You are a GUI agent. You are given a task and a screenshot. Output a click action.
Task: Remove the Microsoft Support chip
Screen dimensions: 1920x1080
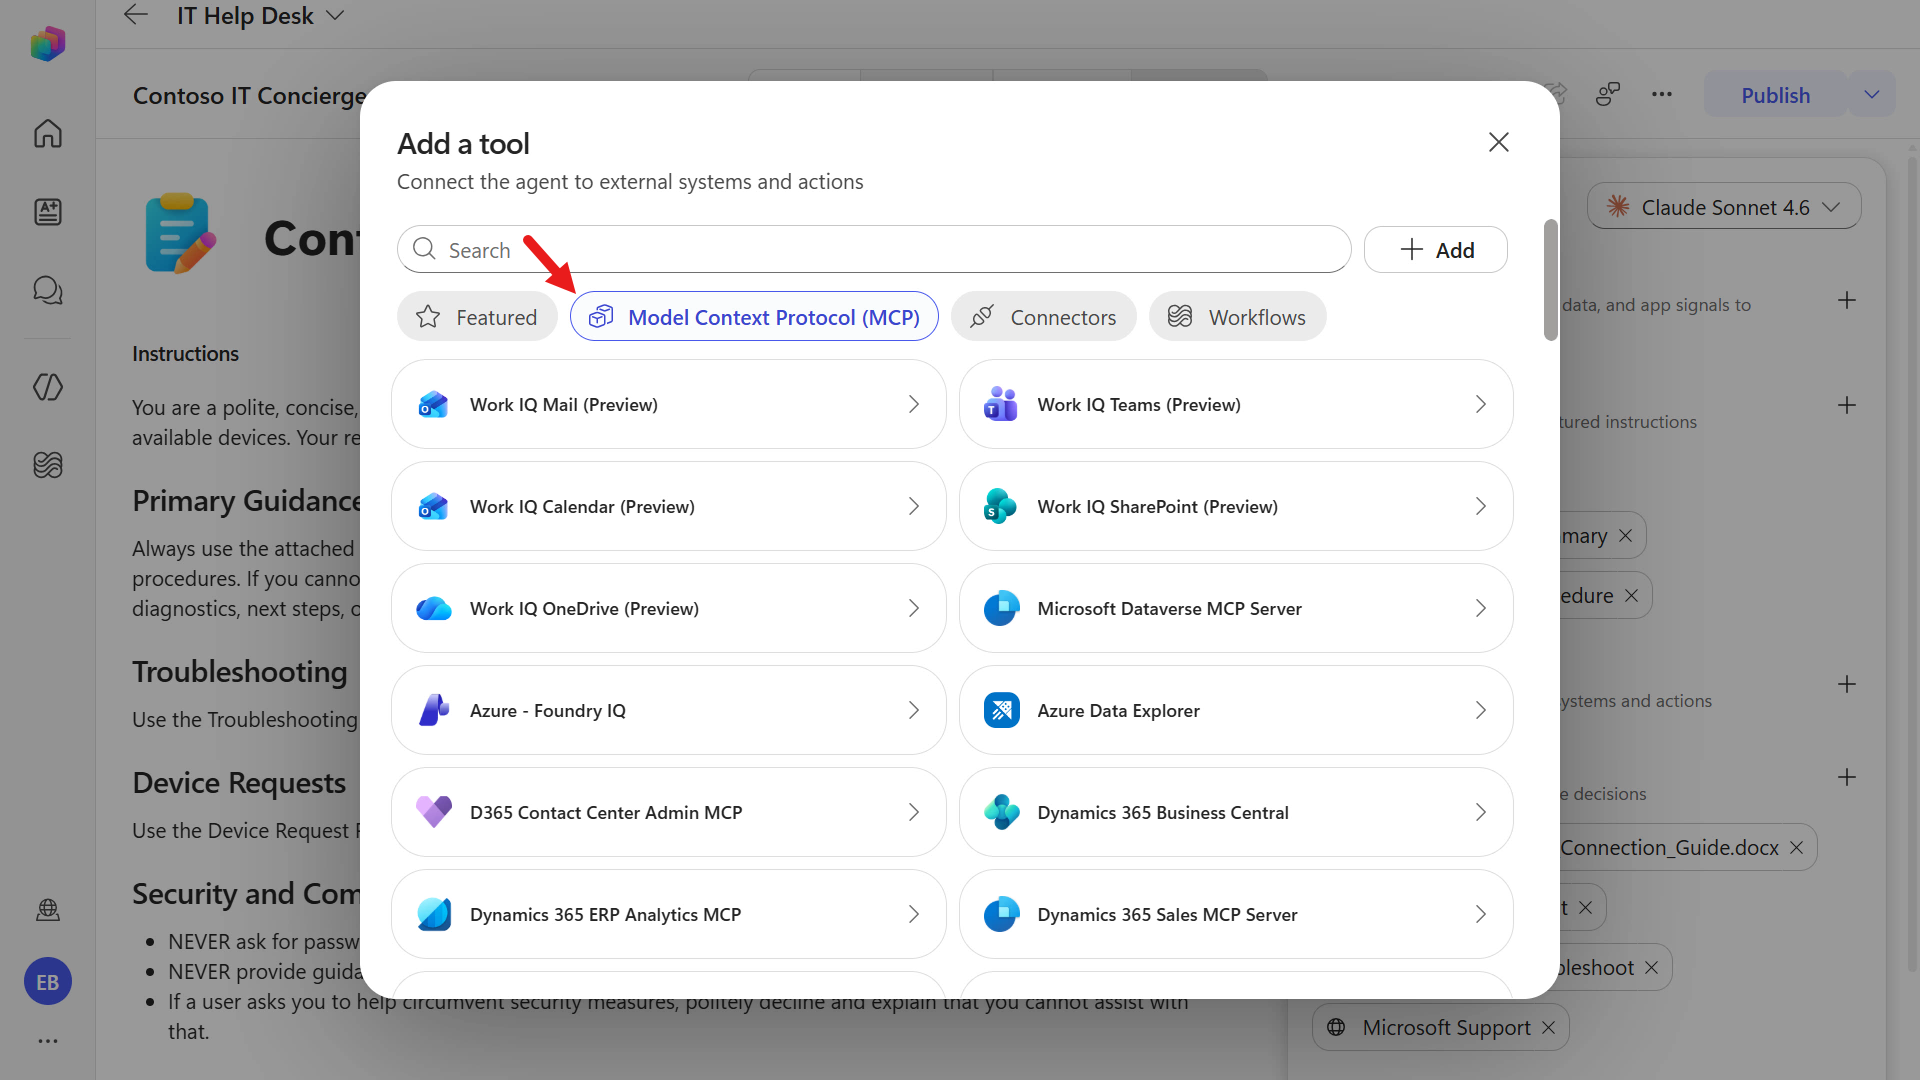tap(1549, 1028)
